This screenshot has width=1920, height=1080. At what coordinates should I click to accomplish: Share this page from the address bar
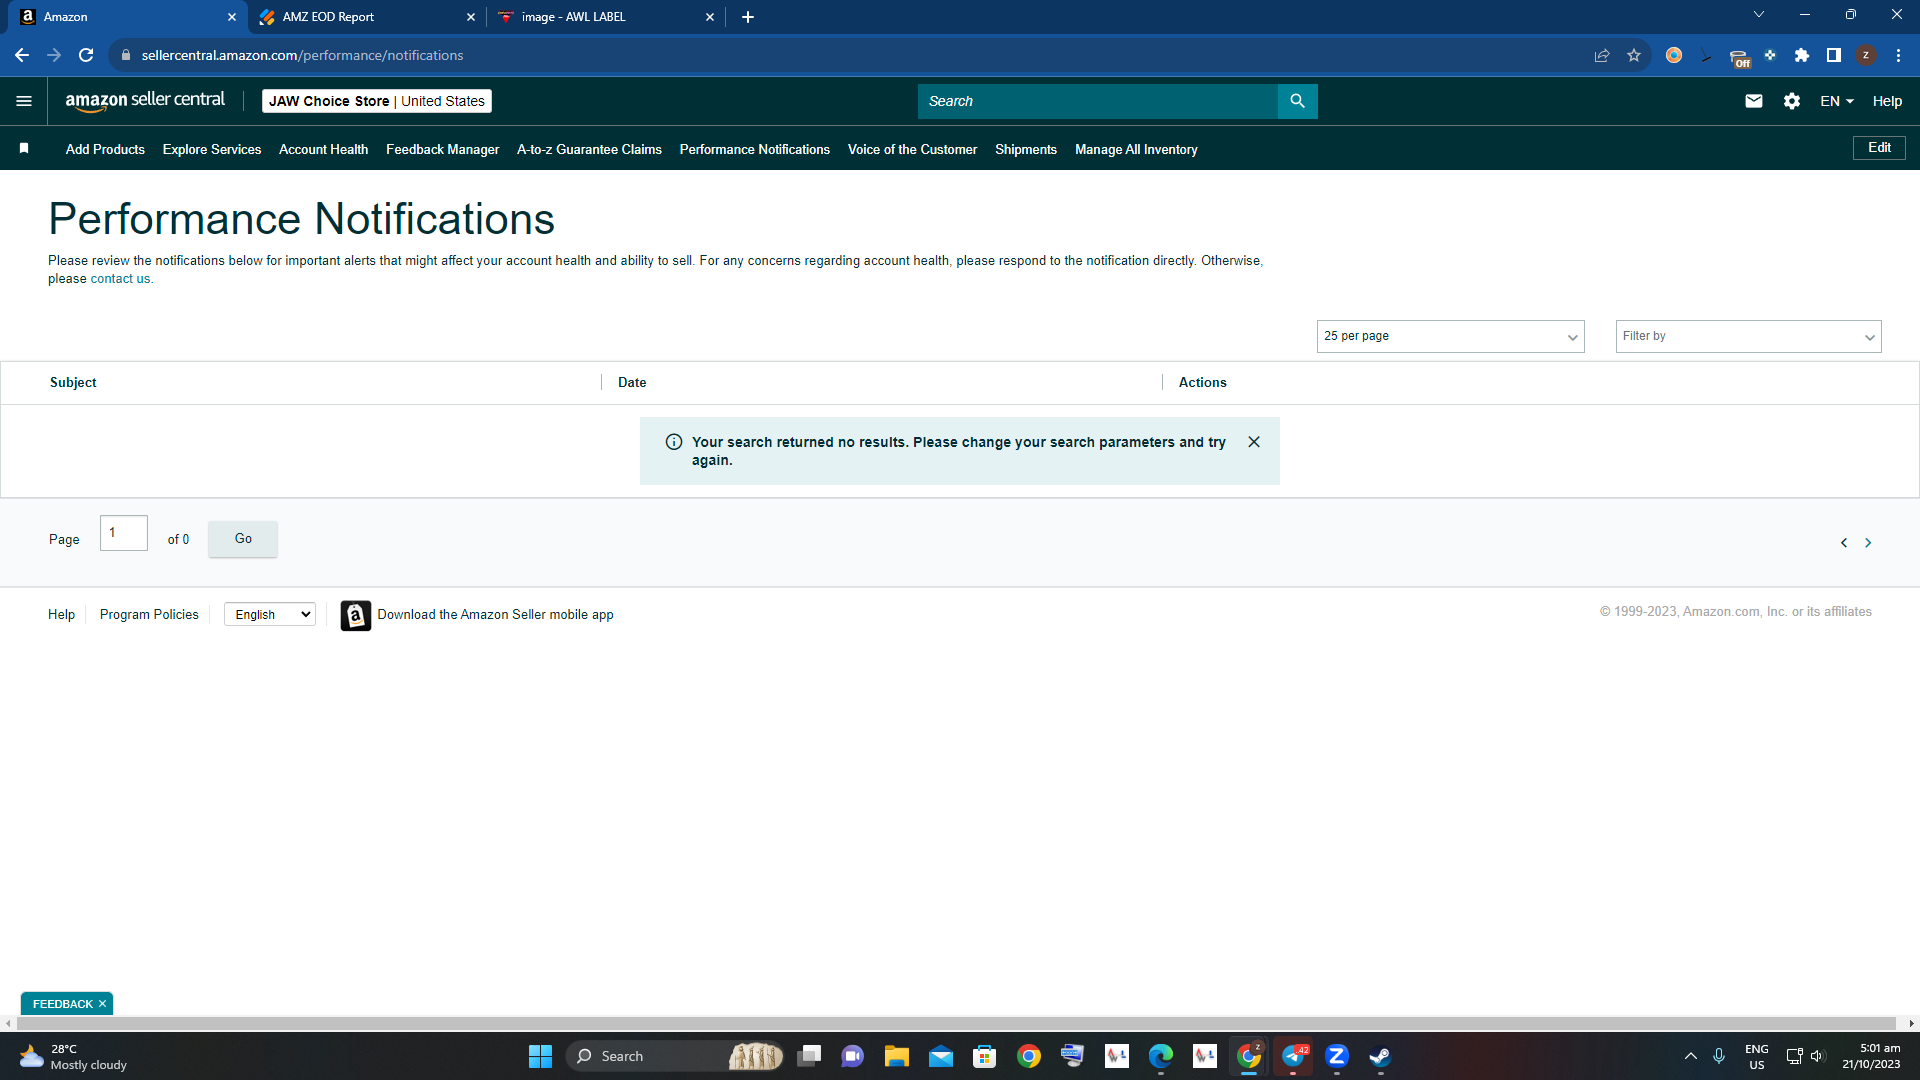(x=1602, y=55)
